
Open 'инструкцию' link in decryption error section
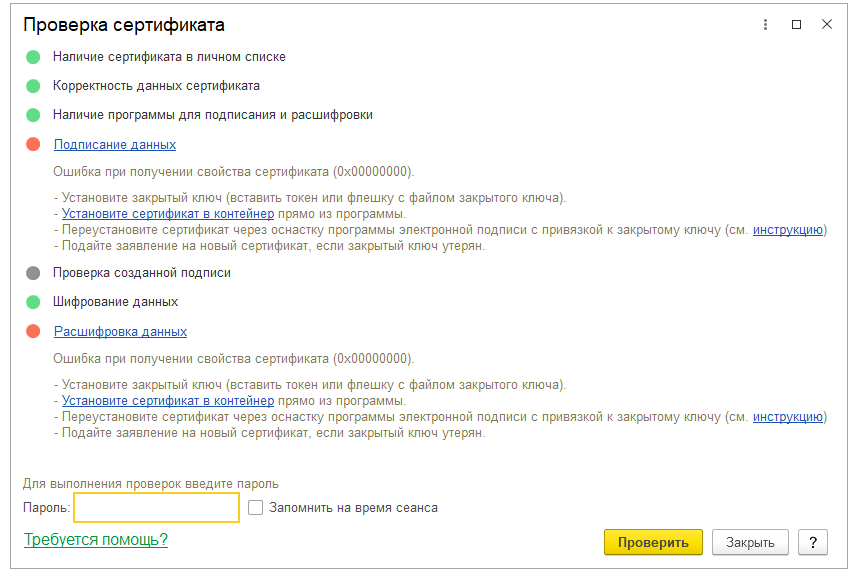pyautogui.click(x=788, y=417)
